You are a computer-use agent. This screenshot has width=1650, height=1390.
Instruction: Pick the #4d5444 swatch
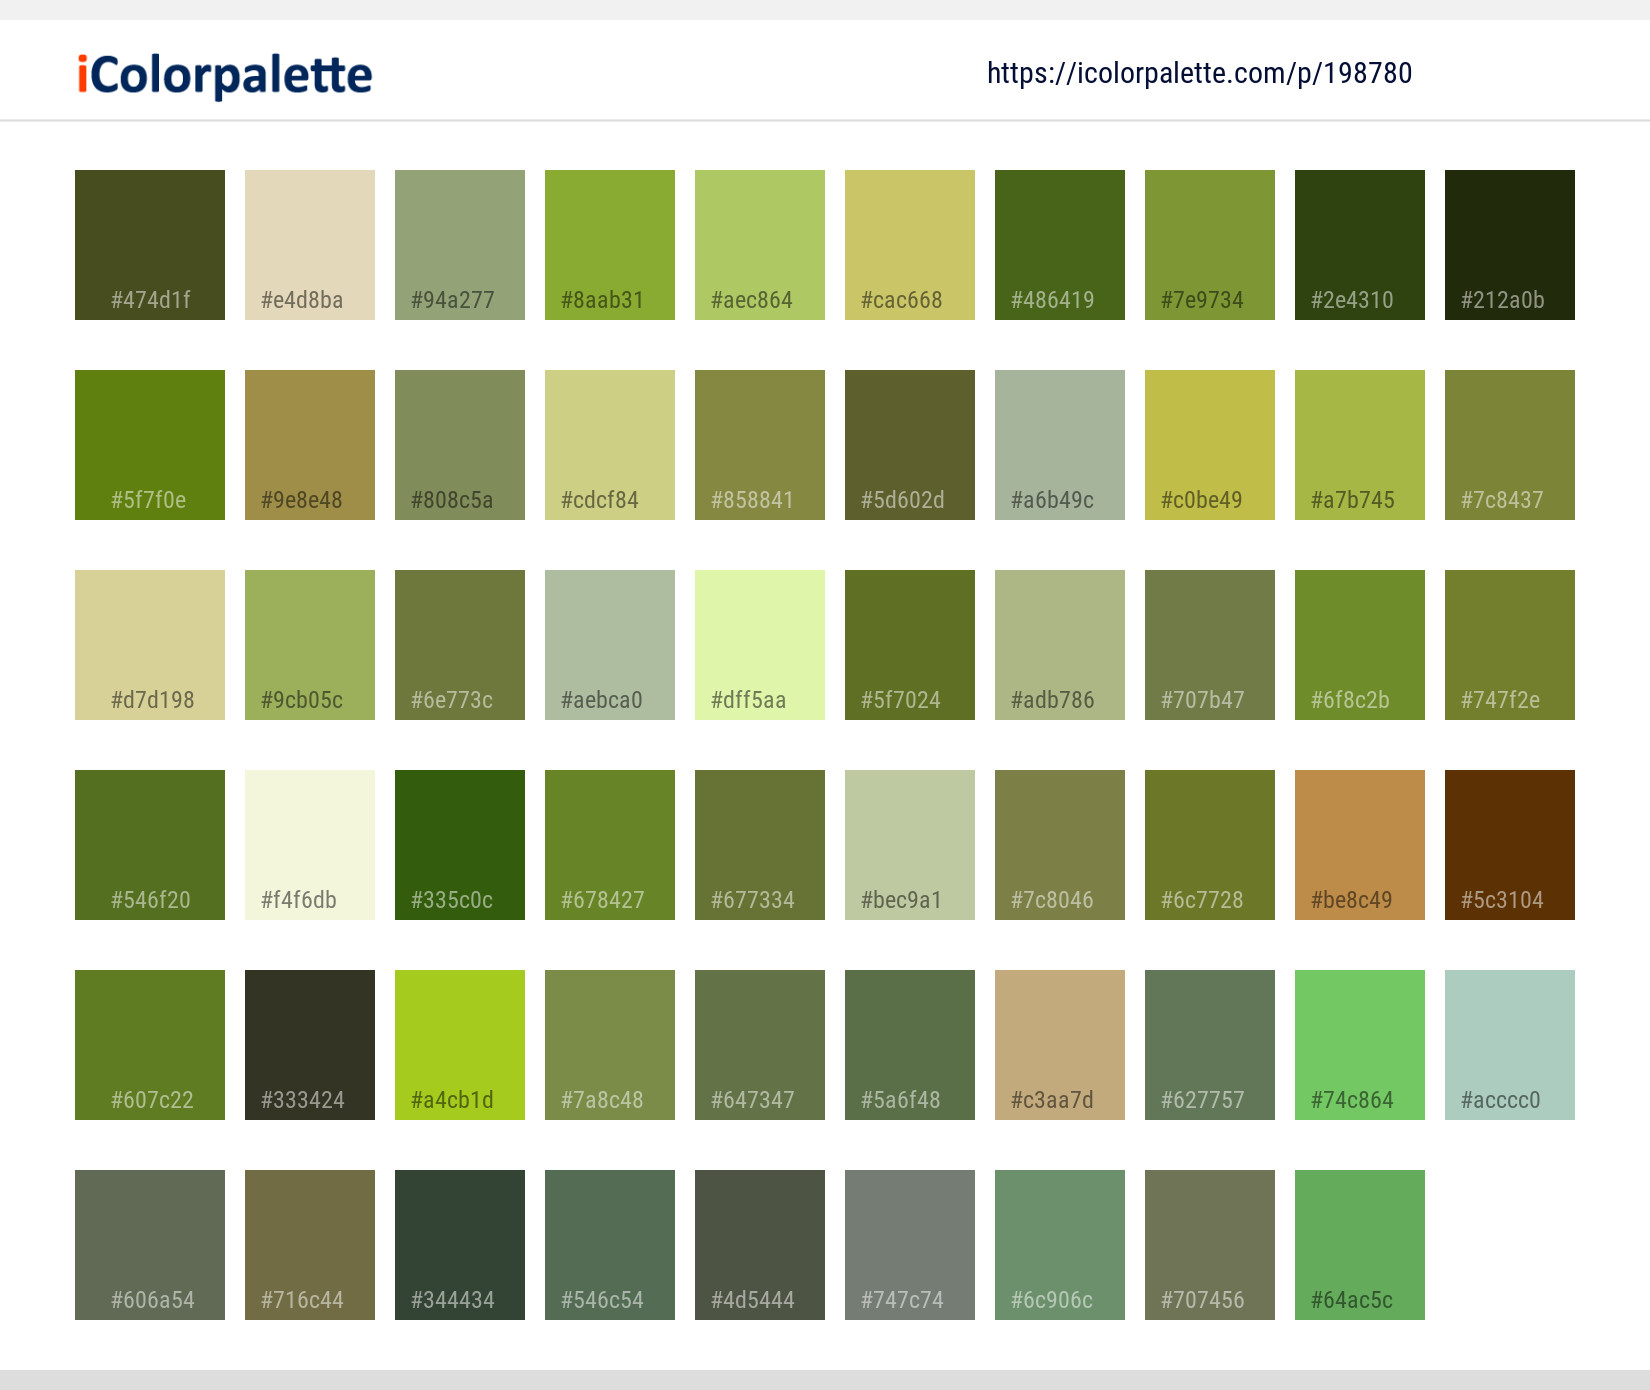click(x=760, y=1245)
